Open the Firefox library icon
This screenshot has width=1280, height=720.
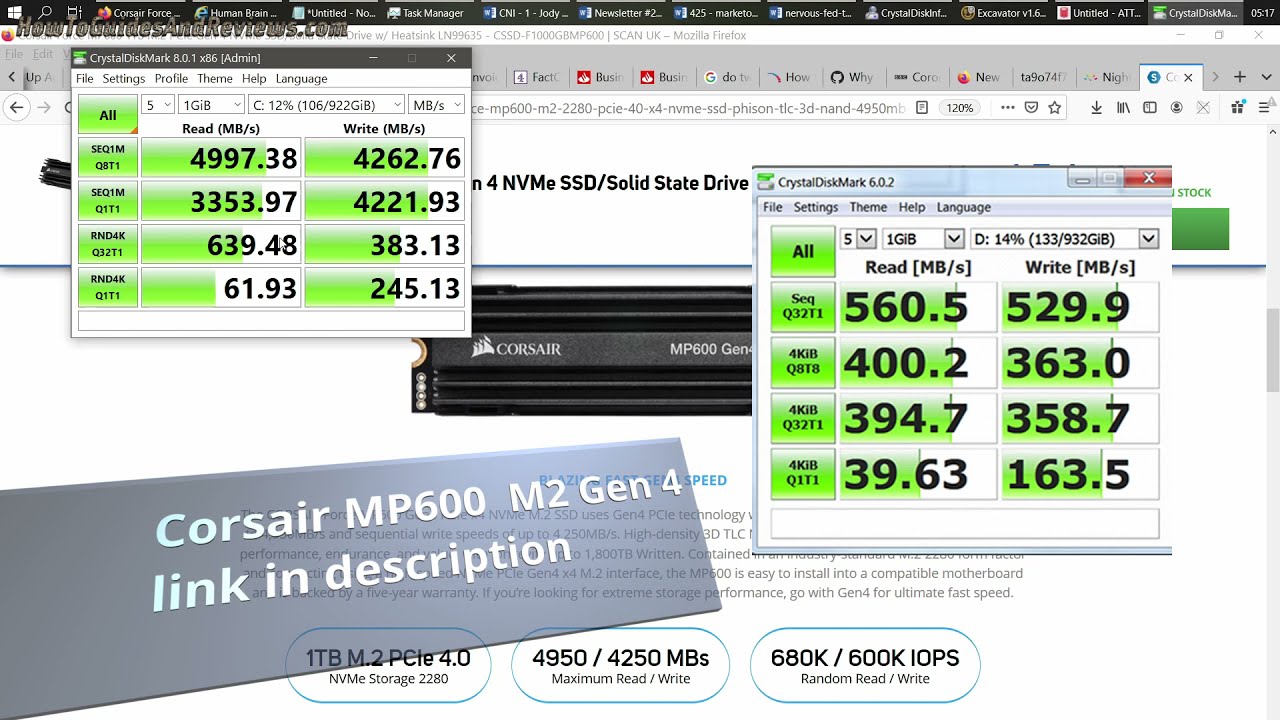point(1123,107)
